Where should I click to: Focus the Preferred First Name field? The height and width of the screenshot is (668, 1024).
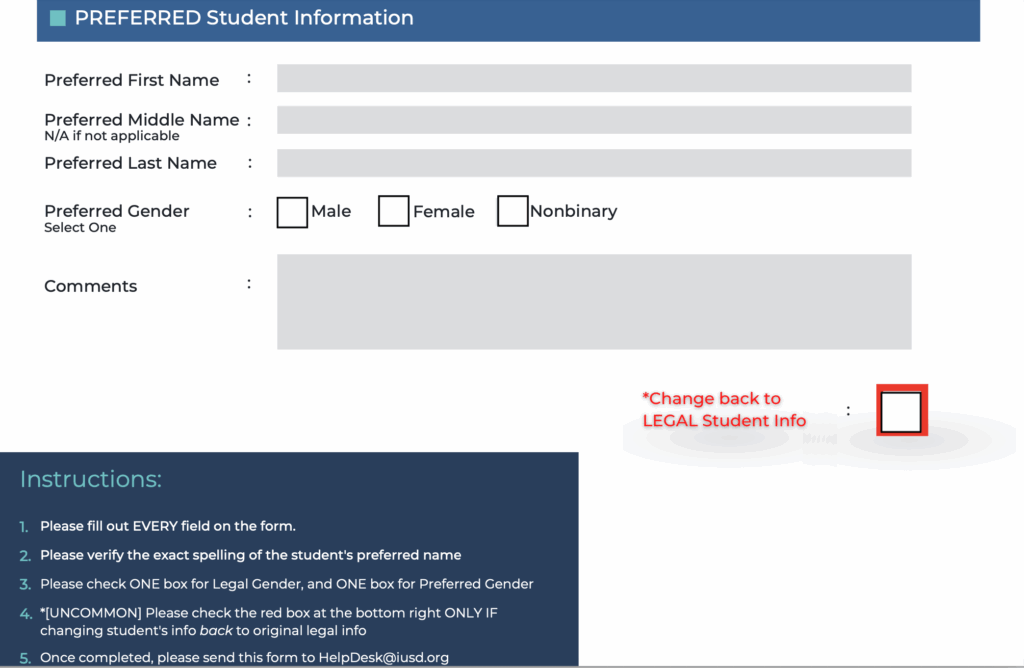click(x=594, y=79)
